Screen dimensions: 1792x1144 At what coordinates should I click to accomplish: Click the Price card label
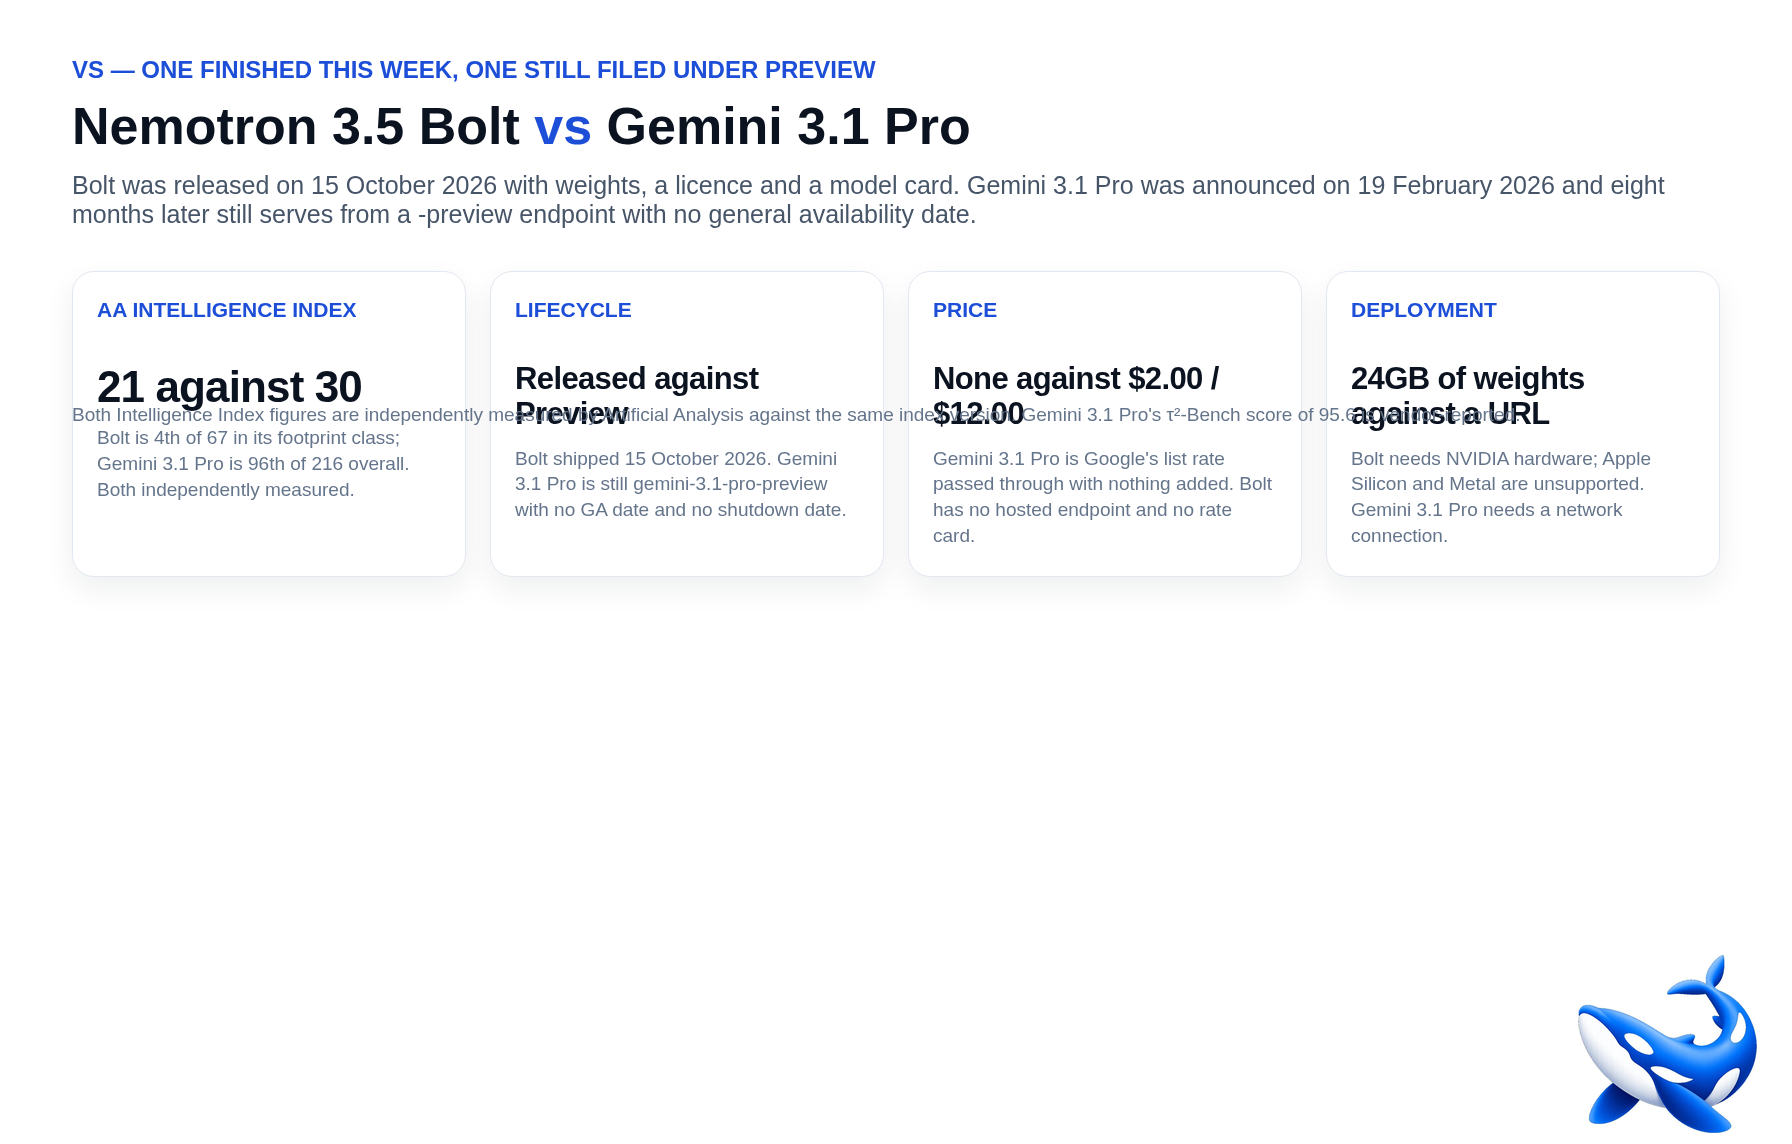965,310
